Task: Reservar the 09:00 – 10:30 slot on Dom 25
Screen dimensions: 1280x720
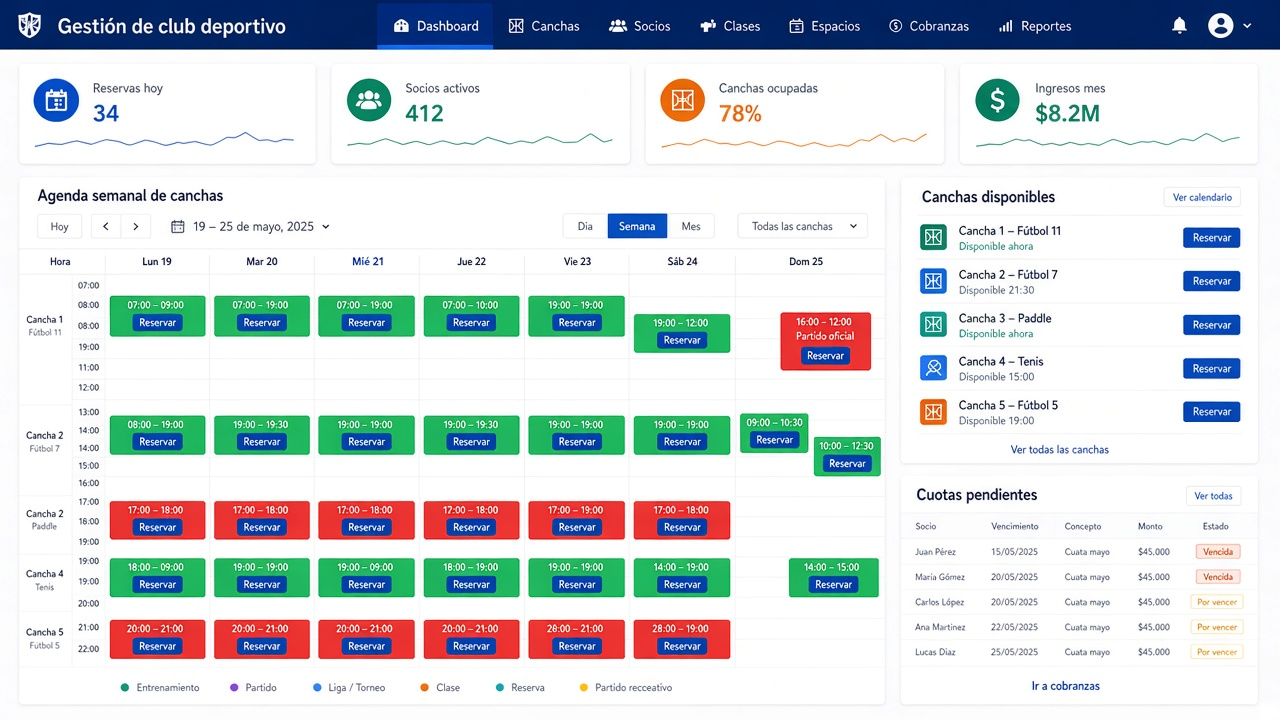Action: tap(775, 440)
